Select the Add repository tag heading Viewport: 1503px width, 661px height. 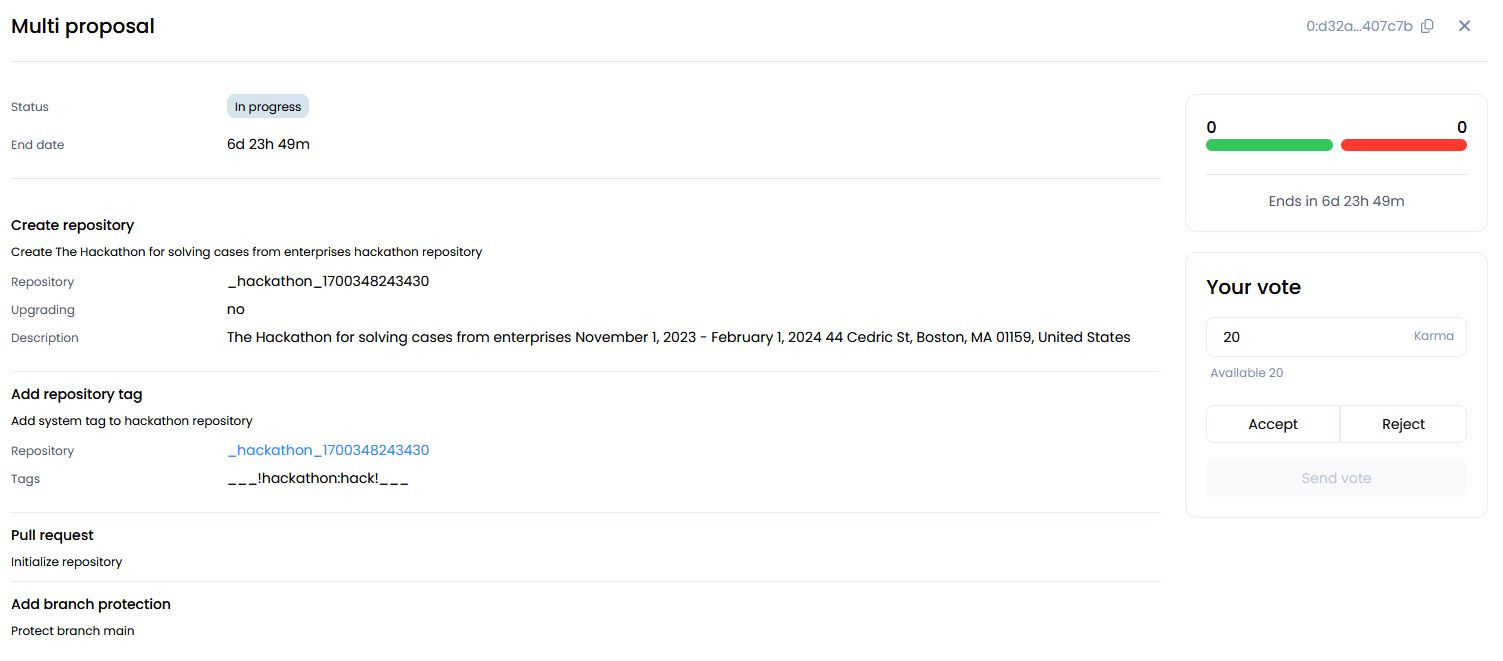pos(76,394)
